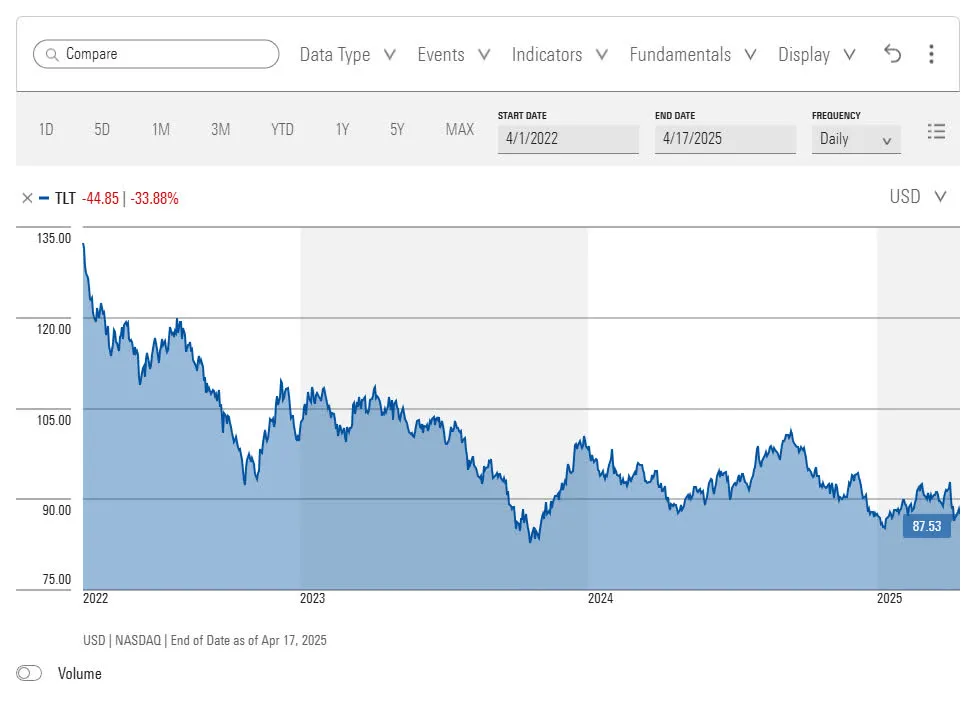Choose the 5Y time range
The height and width of the screenshot is (706, 976).
[397, 129]
